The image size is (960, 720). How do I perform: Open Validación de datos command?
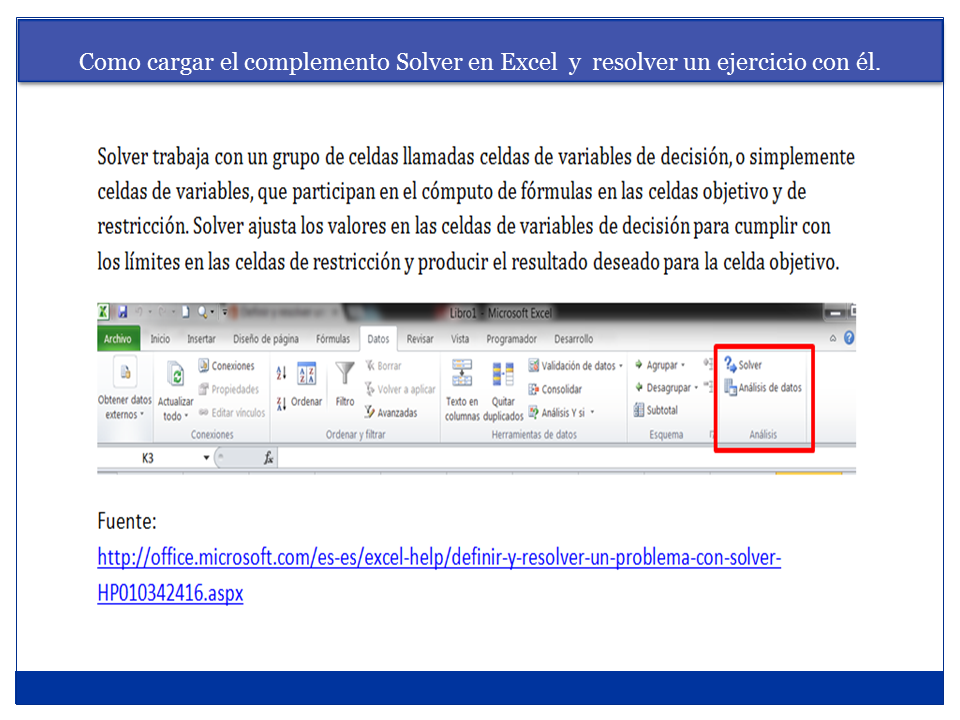point(572,366)
